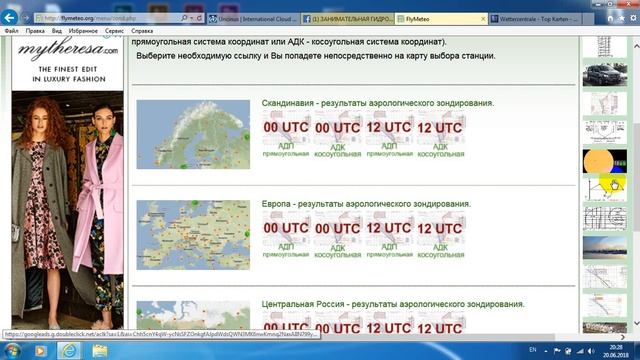Open the mytheresa.com fashion ad

pos(67,183)
